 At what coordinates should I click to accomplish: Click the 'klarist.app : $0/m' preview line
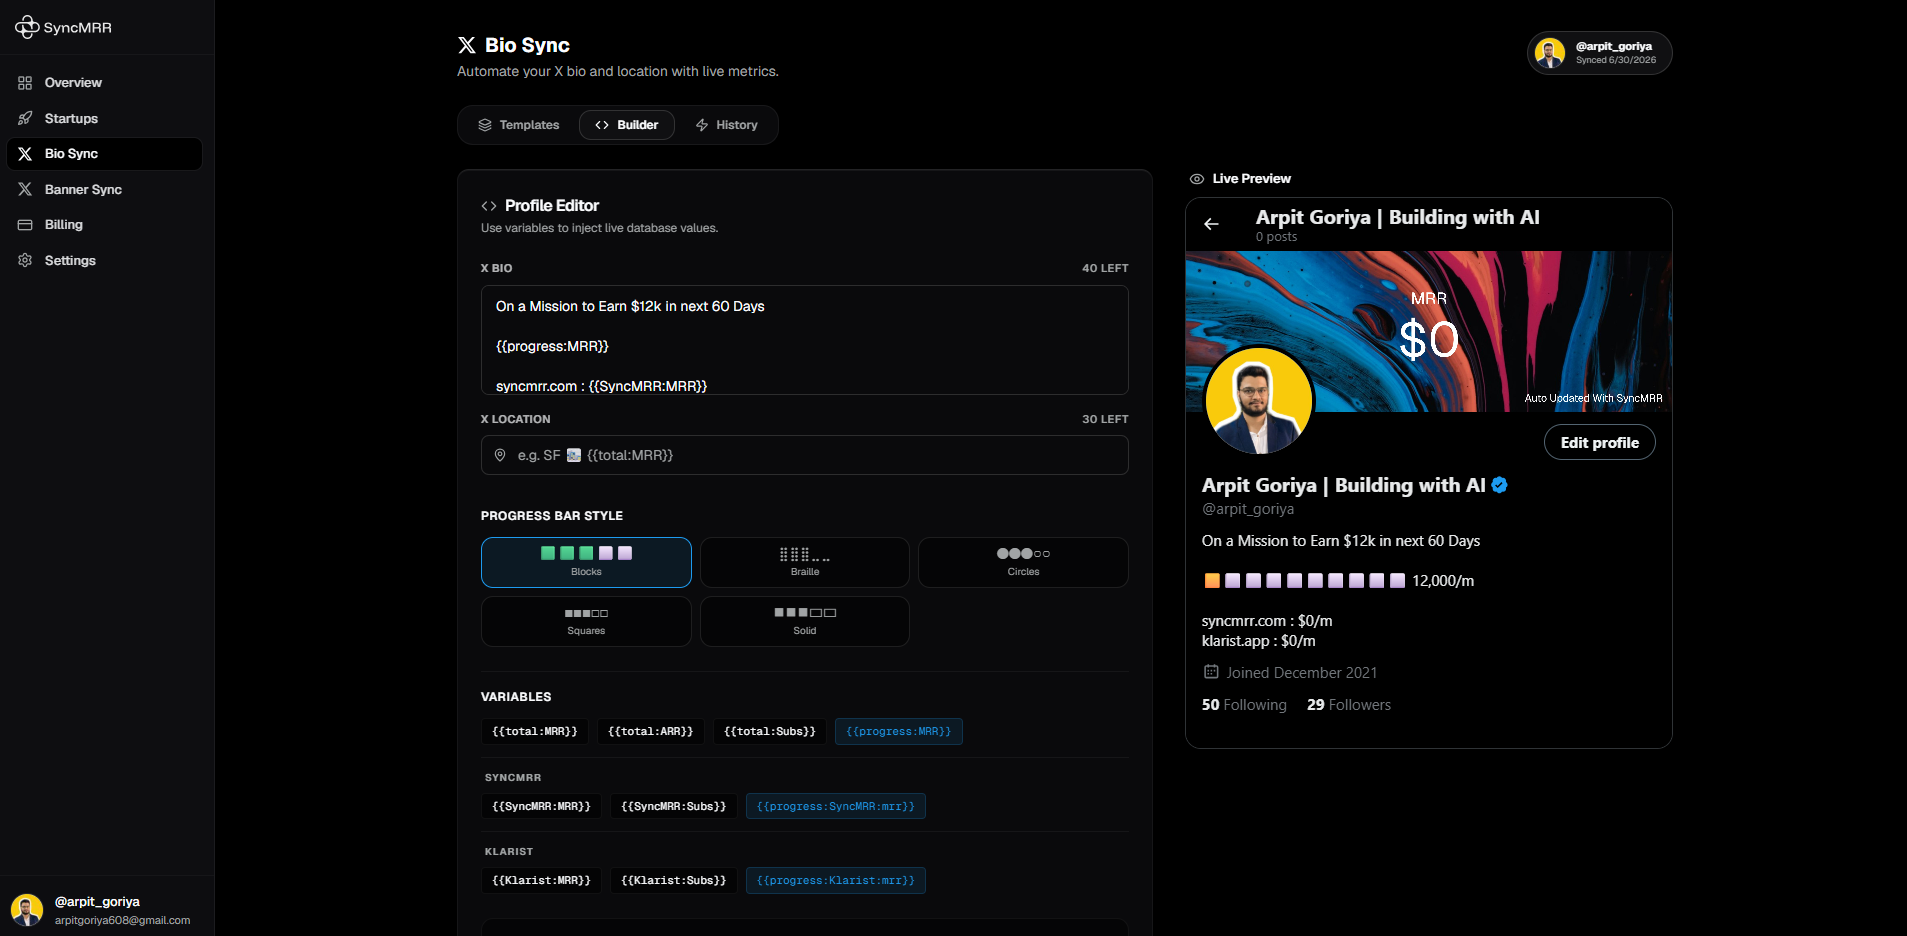(1259, 641)
